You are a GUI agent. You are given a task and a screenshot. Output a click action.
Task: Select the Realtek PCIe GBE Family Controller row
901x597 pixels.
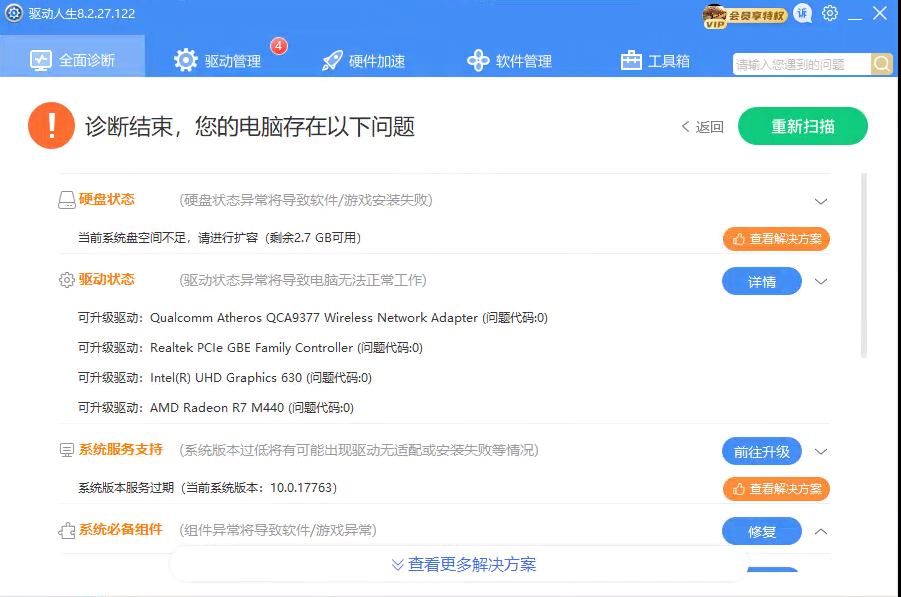point(251,348)
